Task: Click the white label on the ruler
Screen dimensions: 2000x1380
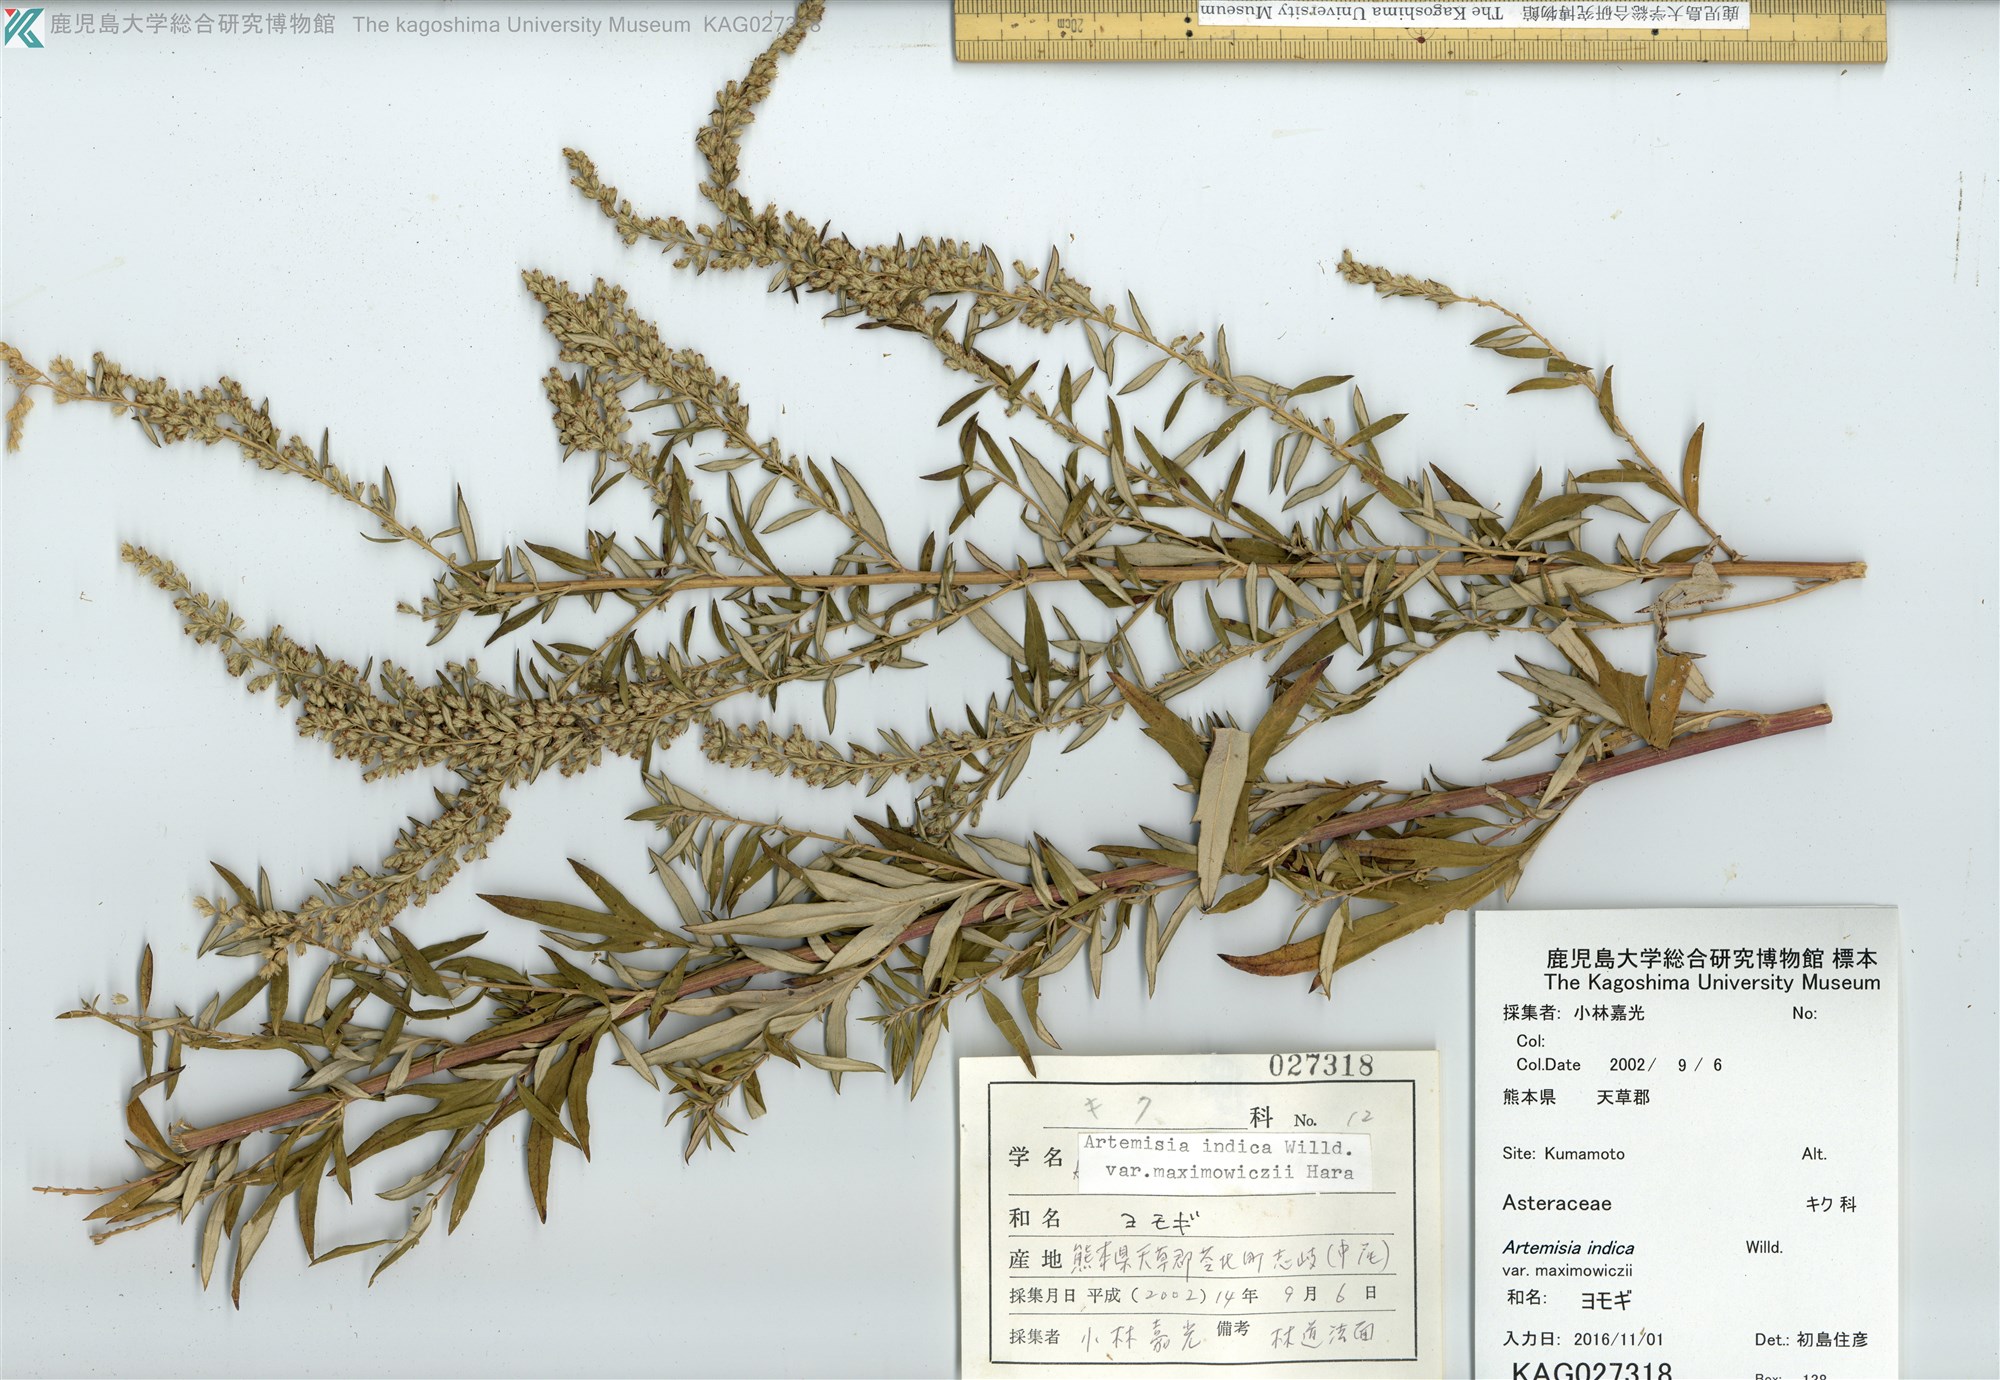Action: [x=1473, y=13]
